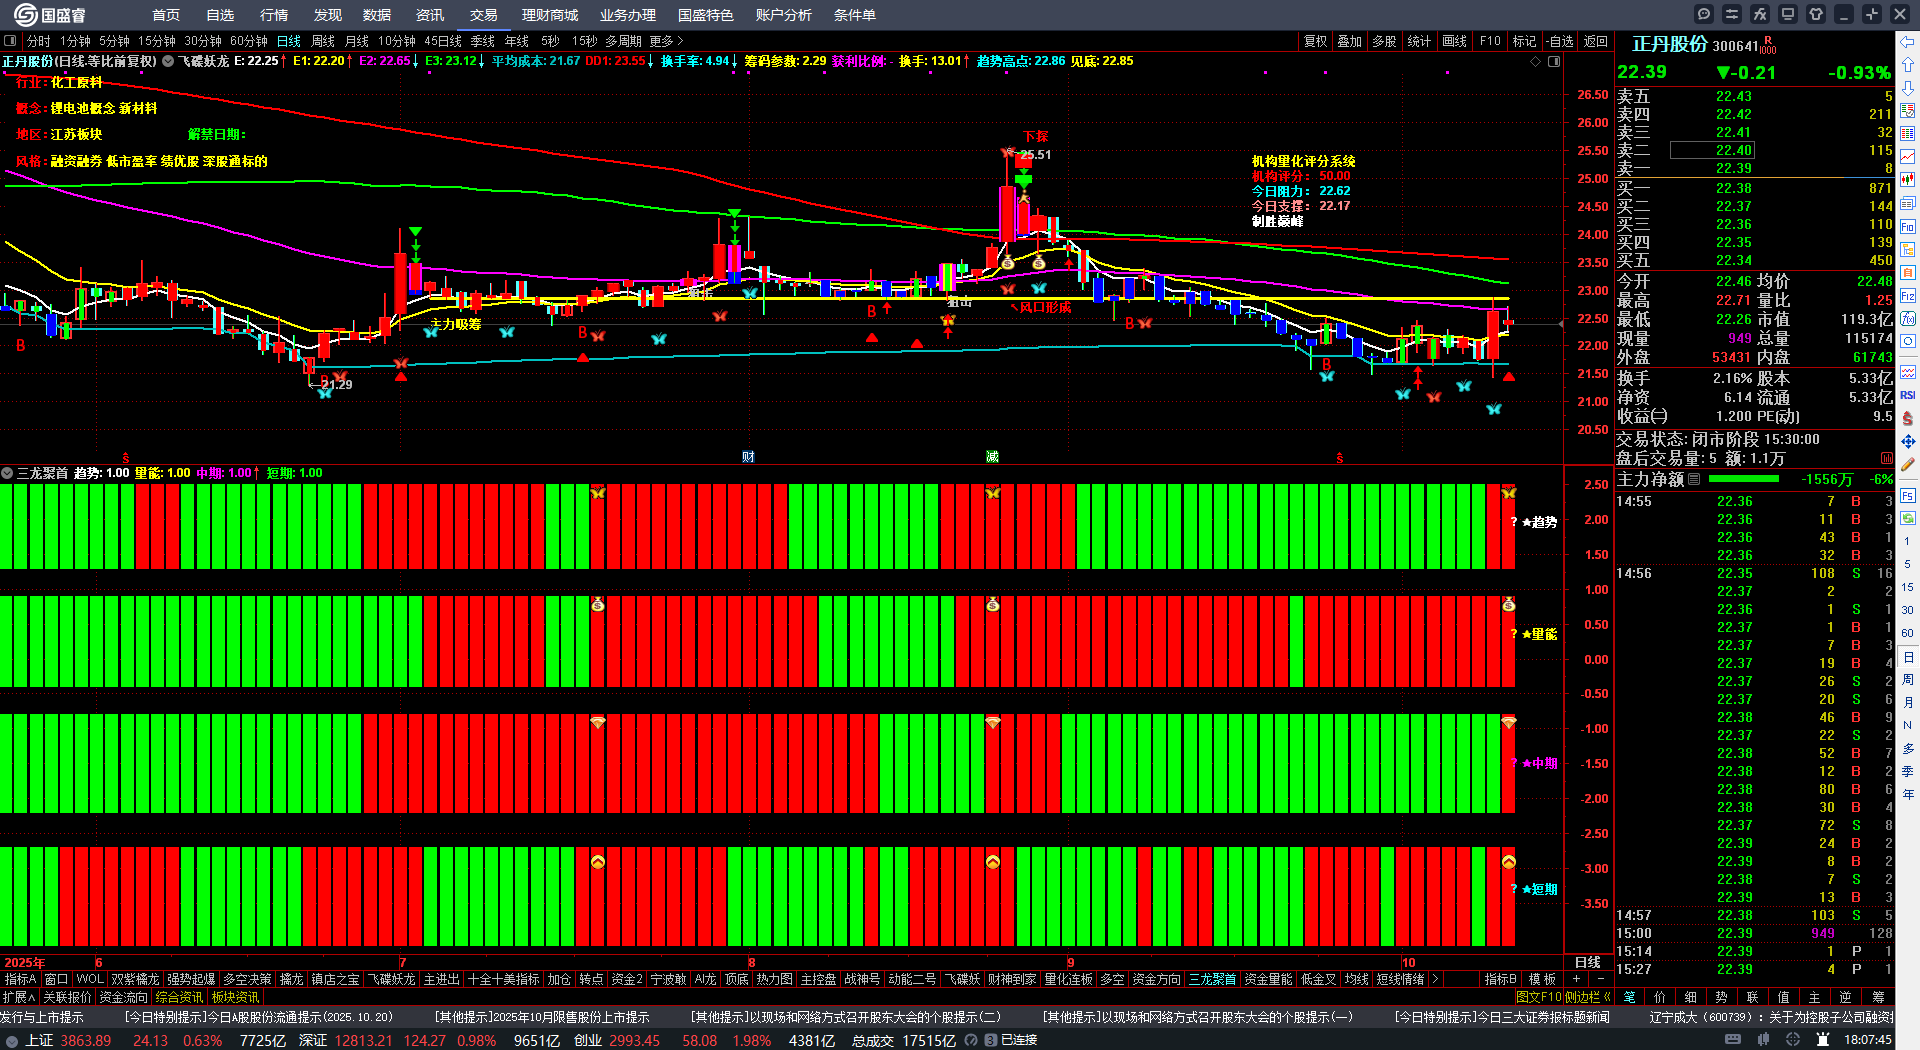Expand the 扩展 panel arrow

coord(19,997)
